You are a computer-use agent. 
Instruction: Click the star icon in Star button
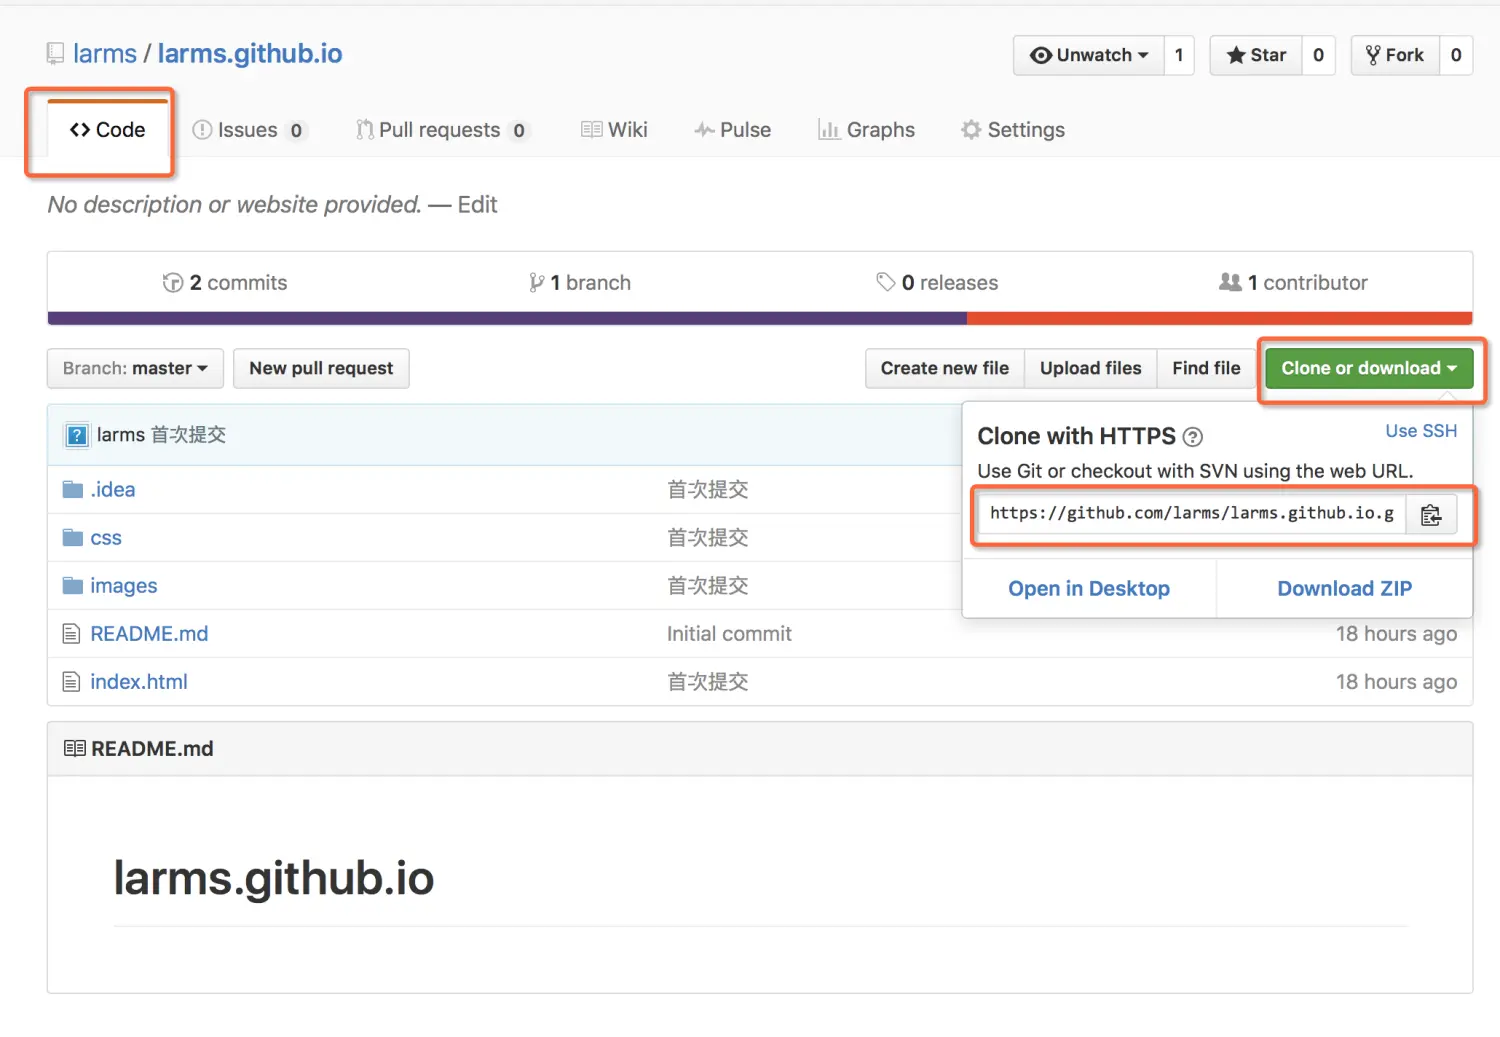point(1236,55)
